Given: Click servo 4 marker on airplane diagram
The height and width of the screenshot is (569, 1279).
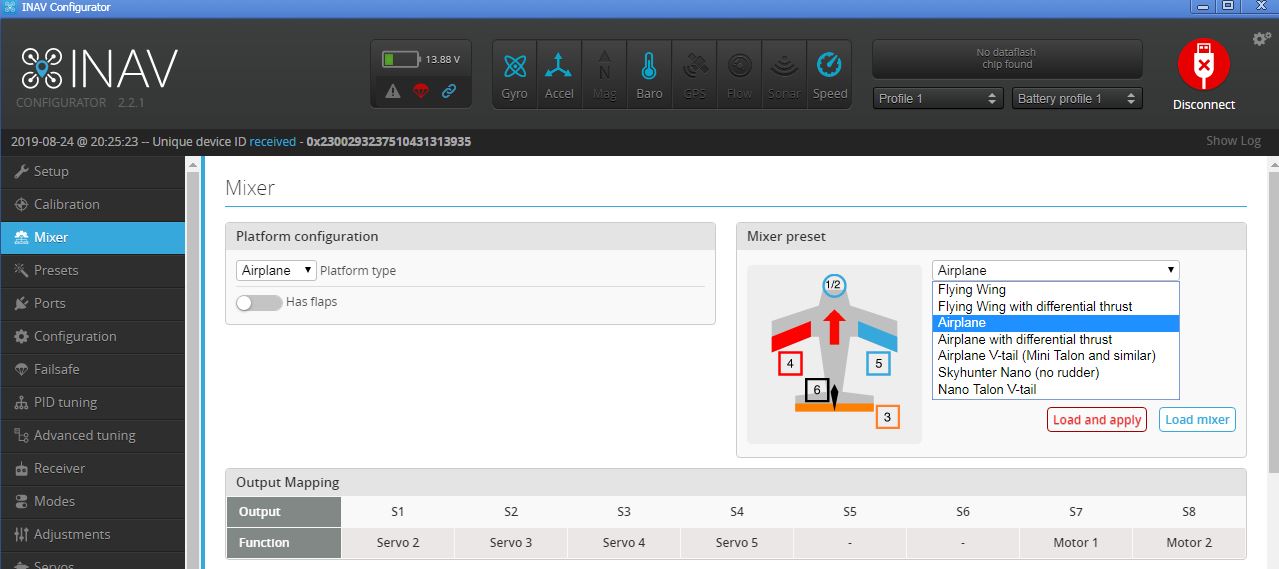Looking at the screenshot, I should (790, 364).
